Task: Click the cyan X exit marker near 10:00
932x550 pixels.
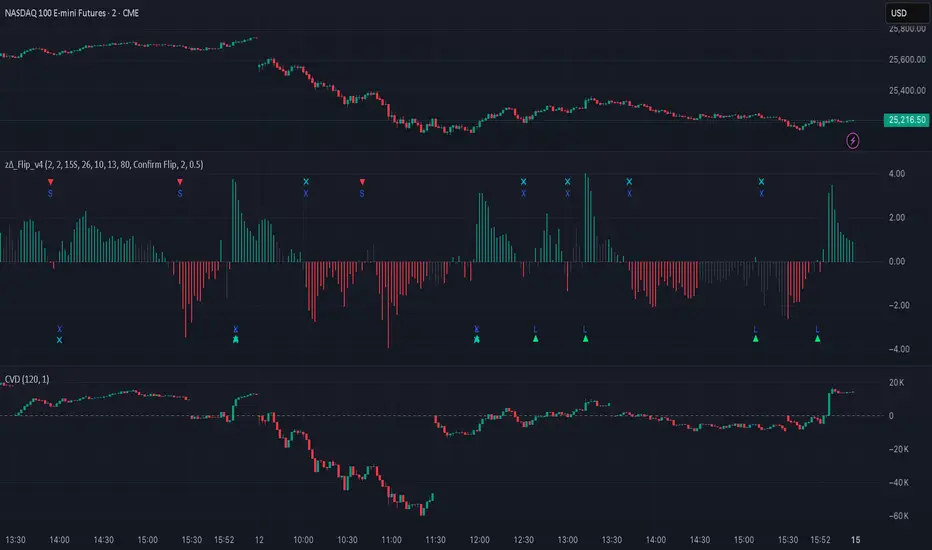Action: pyautogui.click(x=306, y=182)
